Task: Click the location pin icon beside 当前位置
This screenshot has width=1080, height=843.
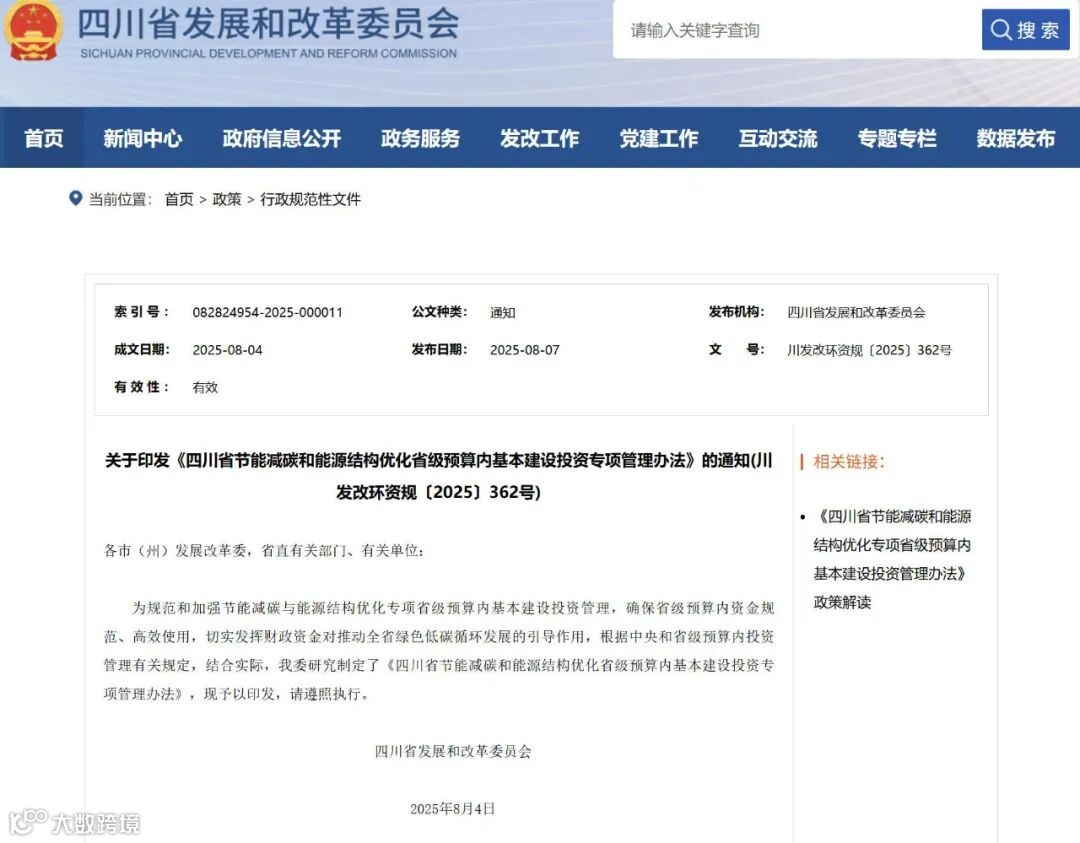Action: [x=76, y=198]
